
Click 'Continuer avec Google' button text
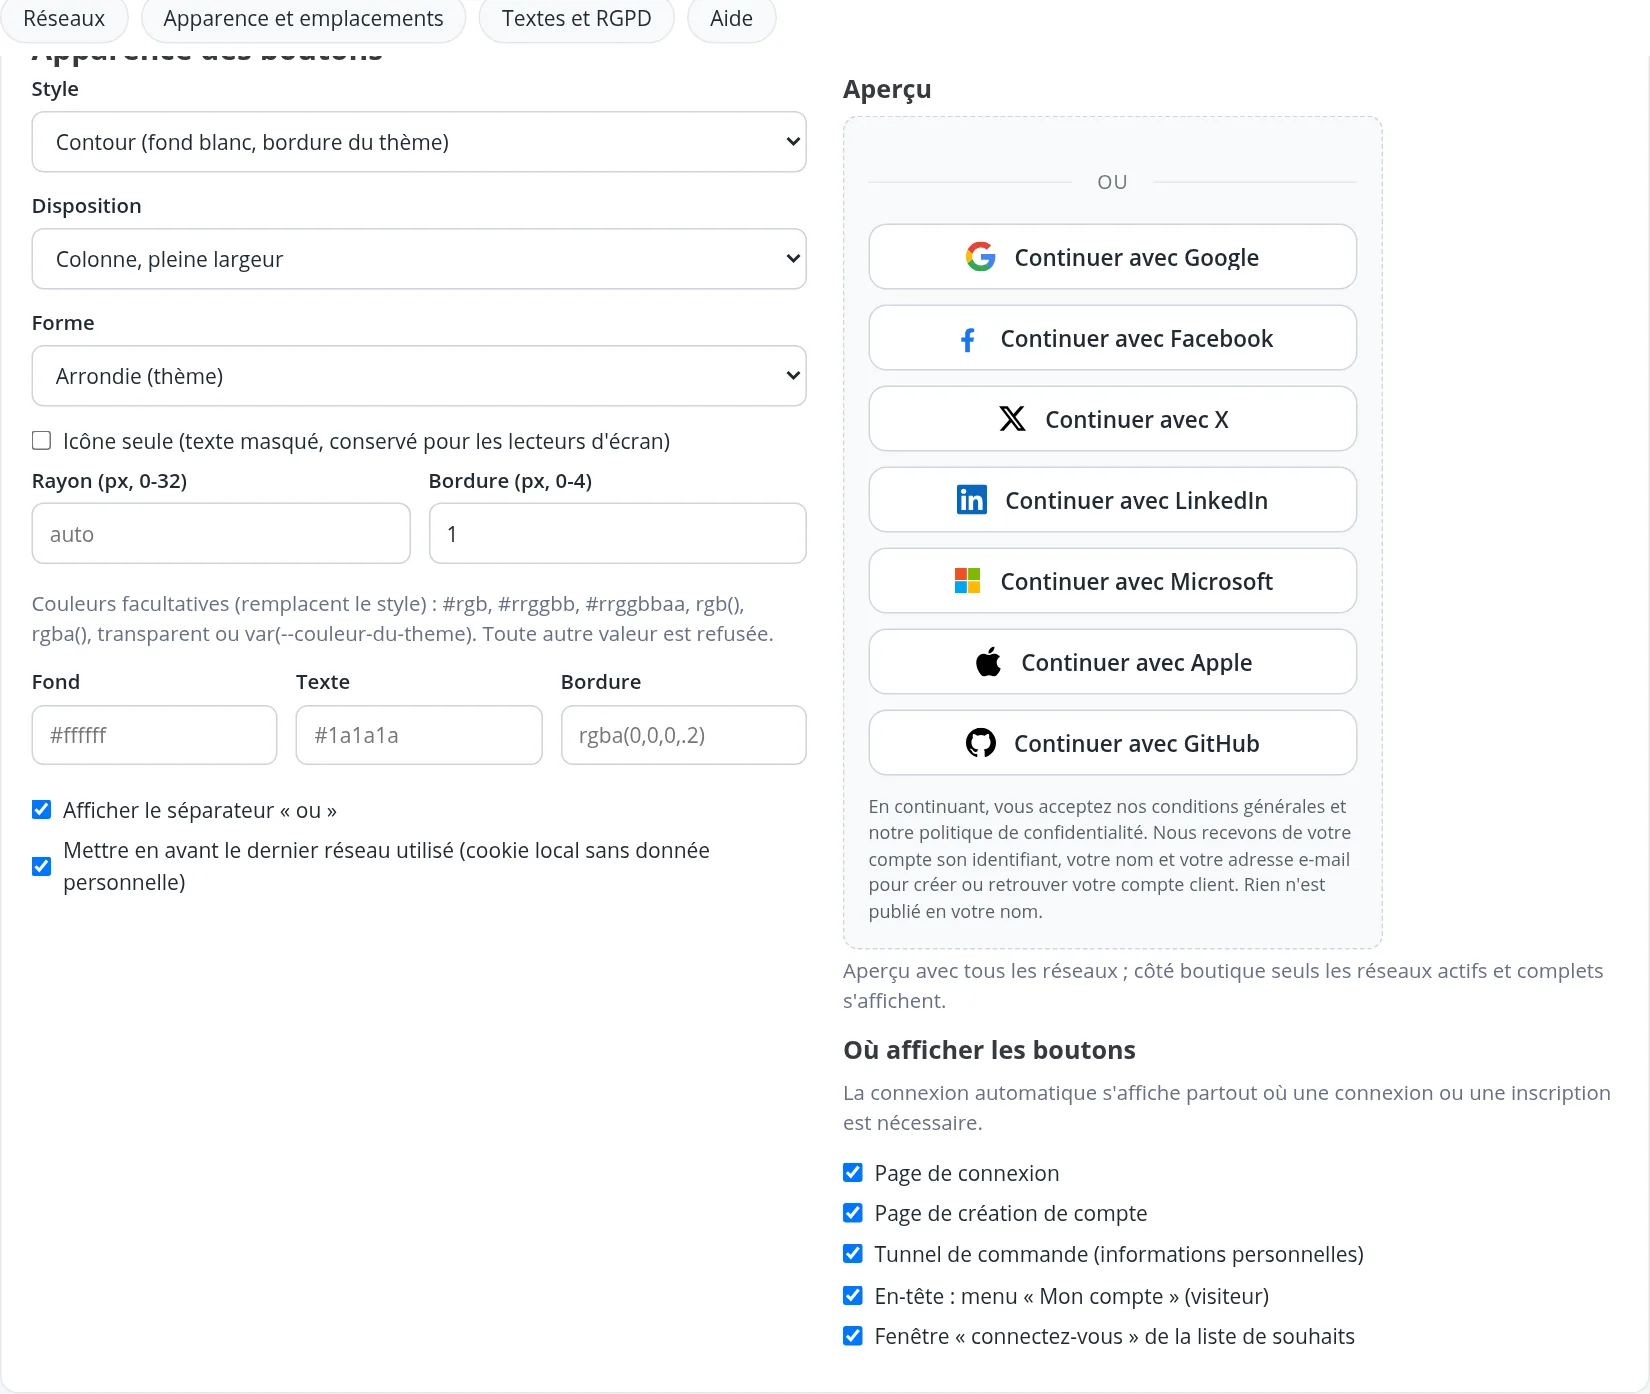tap(1136, 258)
